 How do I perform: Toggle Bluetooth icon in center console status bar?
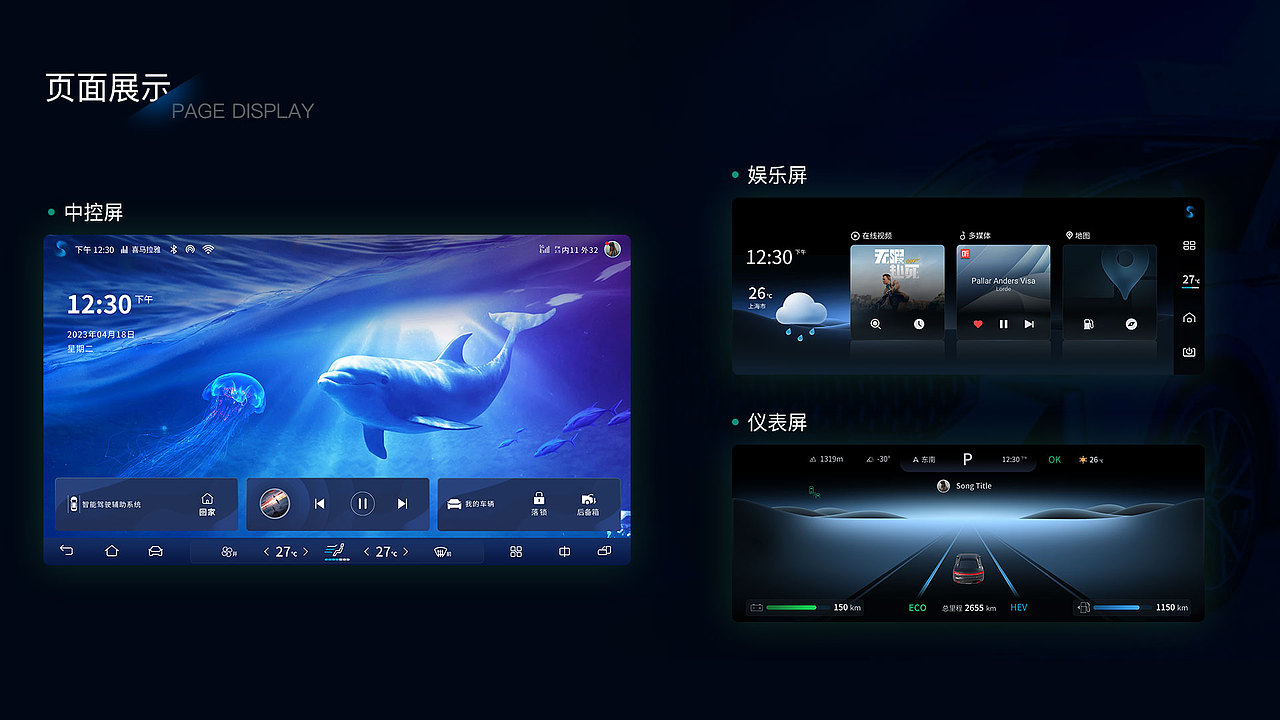pyautogui.click(x=173, y=249)
